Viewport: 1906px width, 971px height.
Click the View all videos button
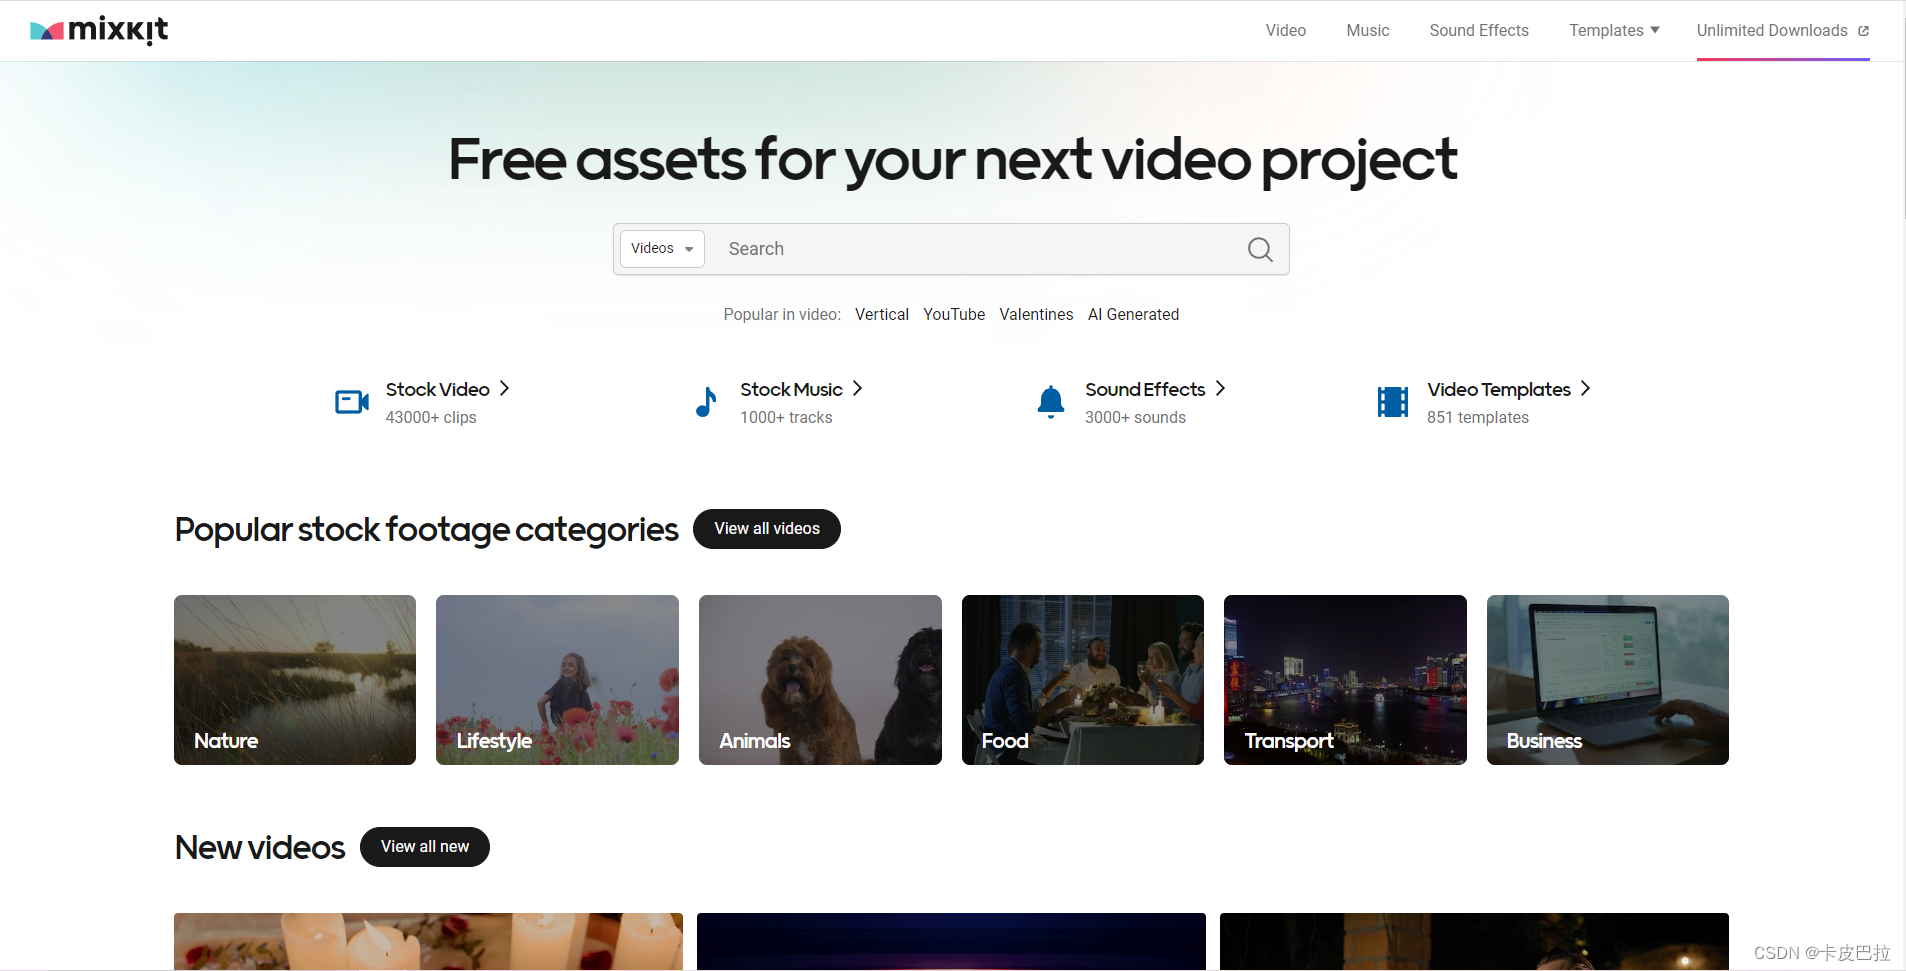pos(767,529)
